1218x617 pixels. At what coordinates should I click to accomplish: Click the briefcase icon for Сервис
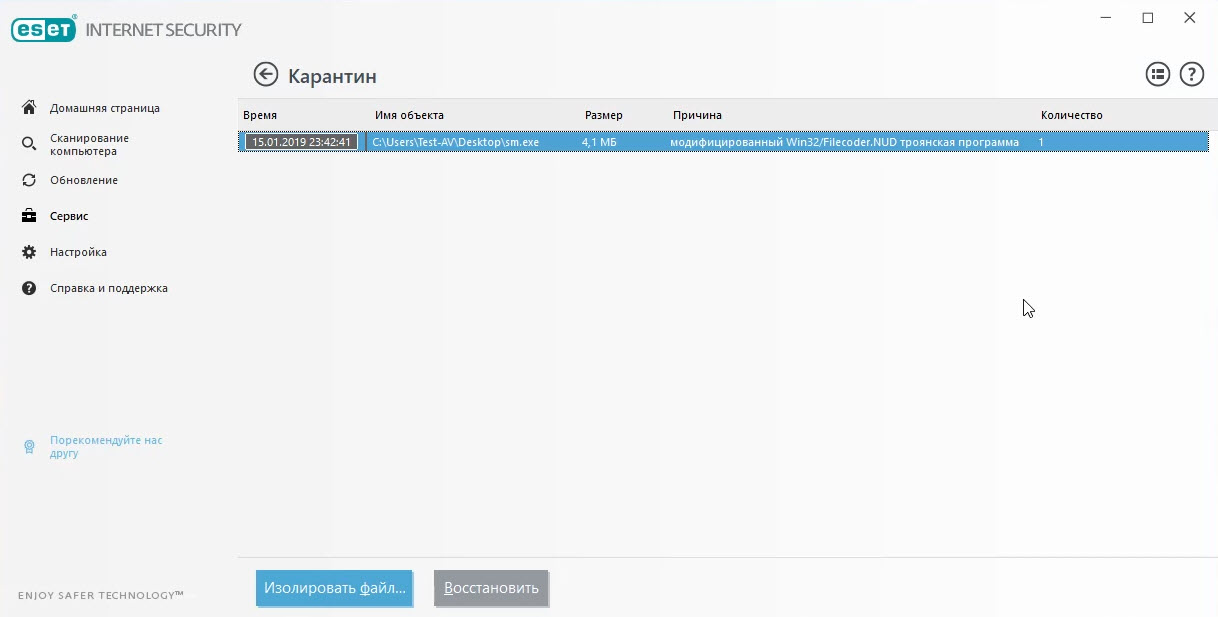pos(29,216)
